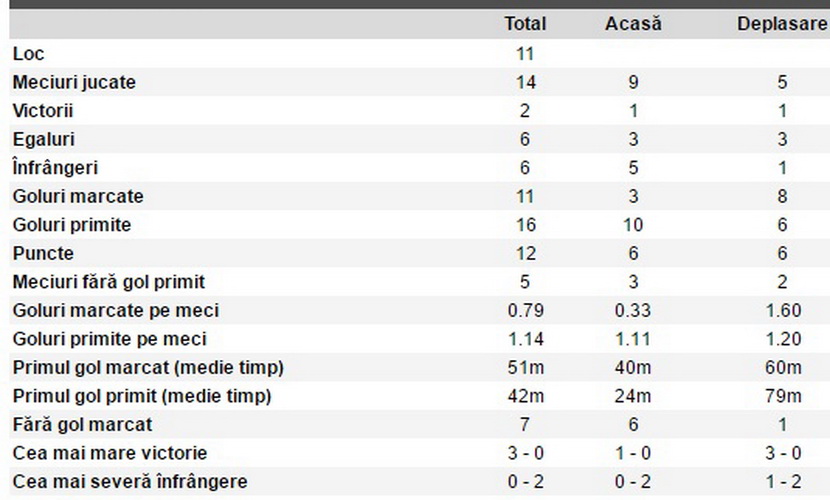Click the Goluri primite row label
The height and width of the screenshot is (500, 830).
71,225
